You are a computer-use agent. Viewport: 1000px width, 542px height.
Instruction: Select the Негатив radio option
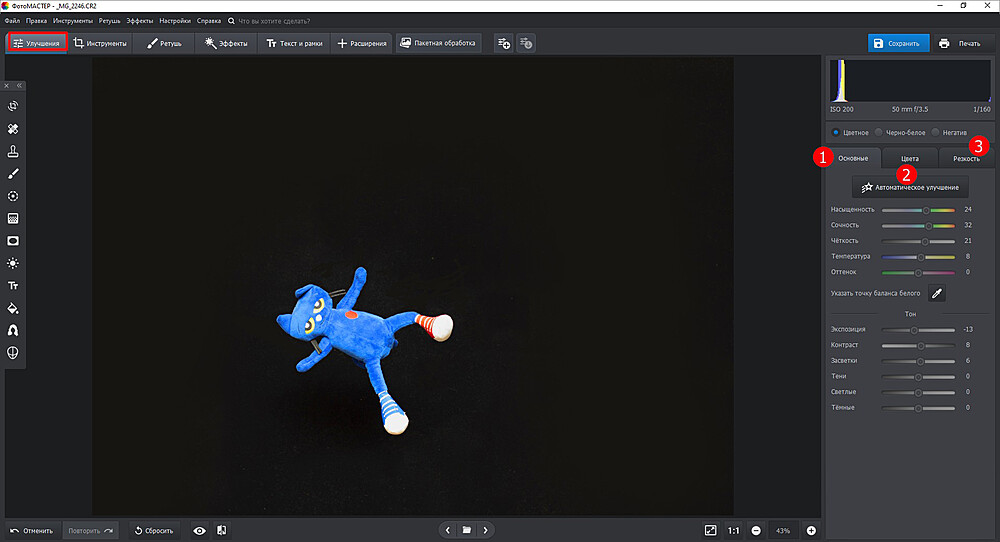click(935, 132)
